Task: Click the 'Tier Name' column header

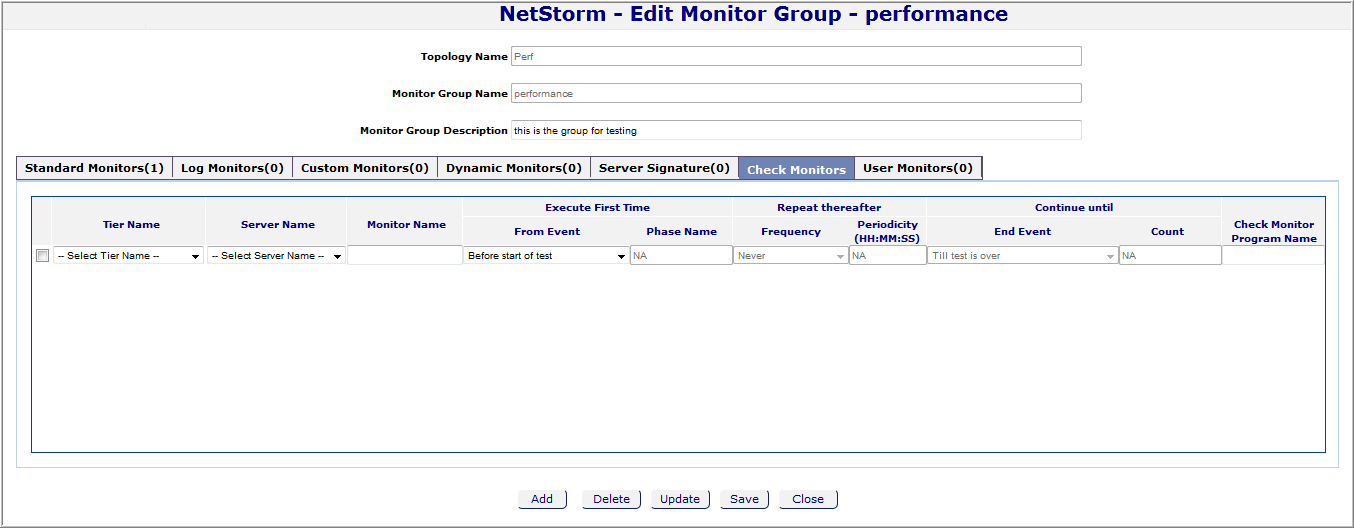Action: tap(131, 224)
